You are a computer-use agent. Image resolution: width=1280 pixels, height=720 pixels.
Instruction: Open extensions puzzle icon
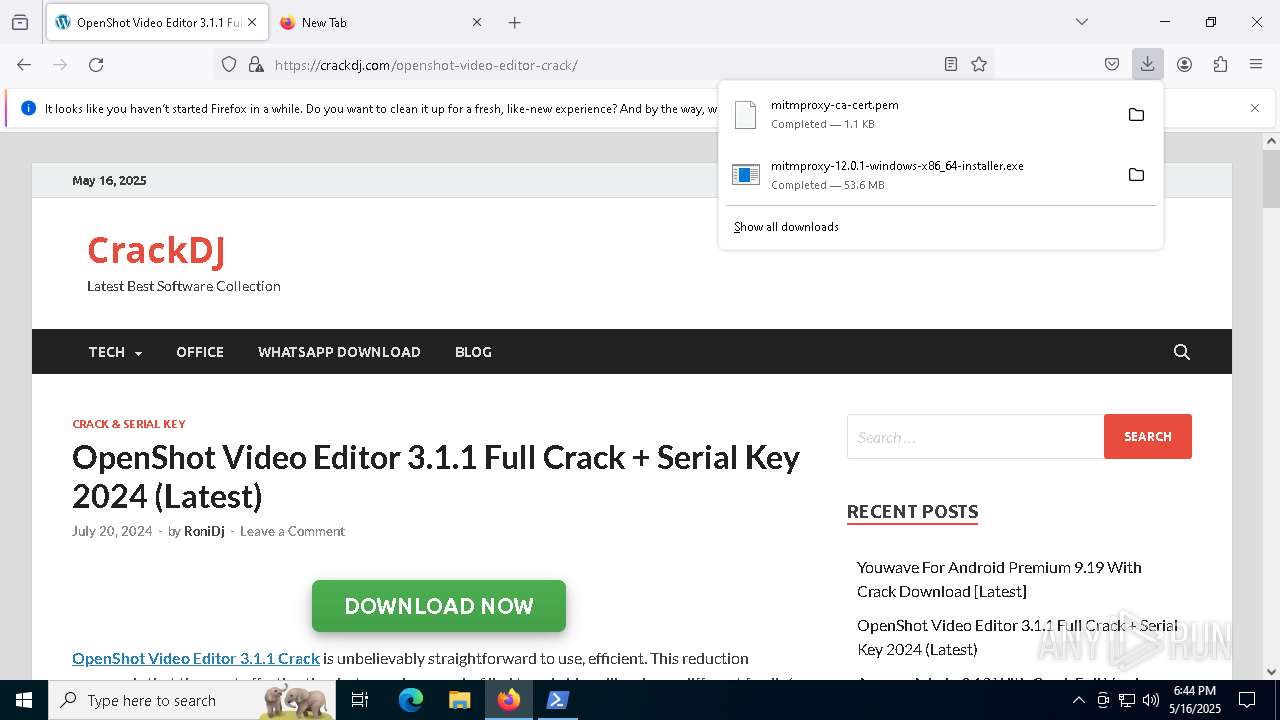[1220, 64]
